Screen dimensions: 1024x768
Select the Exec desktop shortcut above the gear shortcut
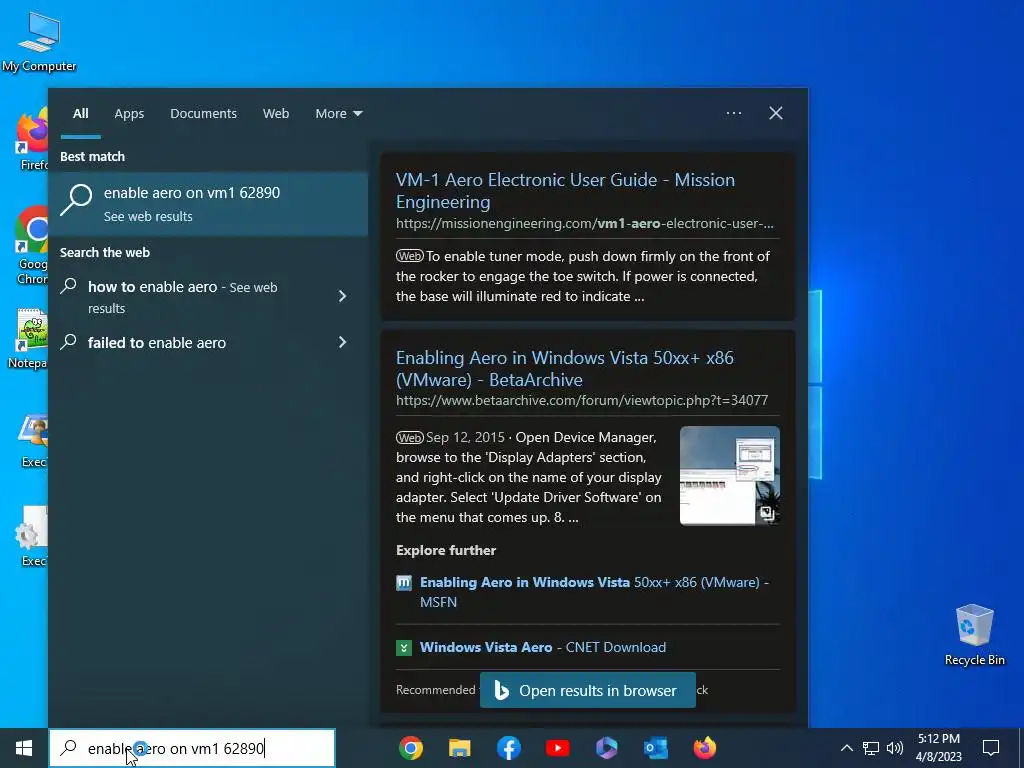click(33, 441)
